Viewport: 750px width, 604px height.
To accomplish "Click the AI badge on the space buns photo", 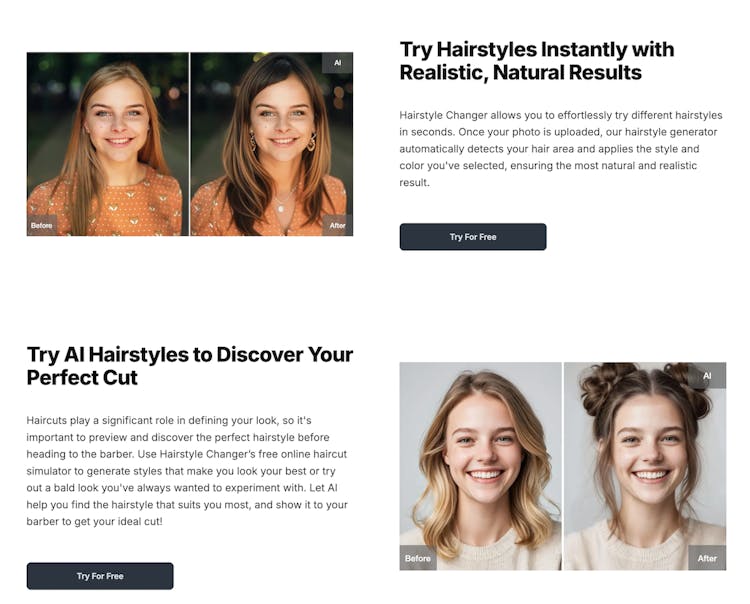I will 707,376.
